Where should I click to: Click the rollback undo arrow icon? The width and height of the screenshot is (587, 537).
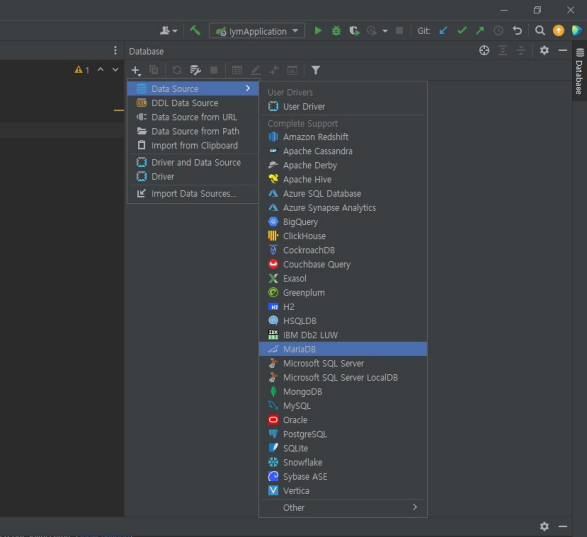pyautogui.click(x=517, y=31)
